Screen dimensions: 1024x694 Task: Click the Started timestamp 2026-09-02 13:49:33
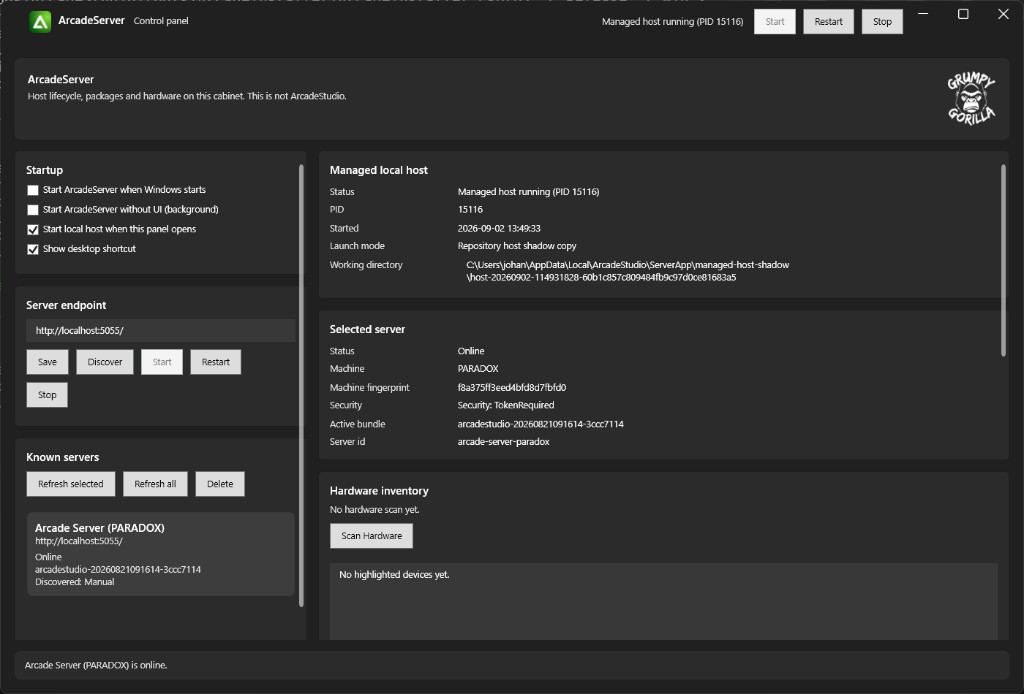tap(499, 229)
